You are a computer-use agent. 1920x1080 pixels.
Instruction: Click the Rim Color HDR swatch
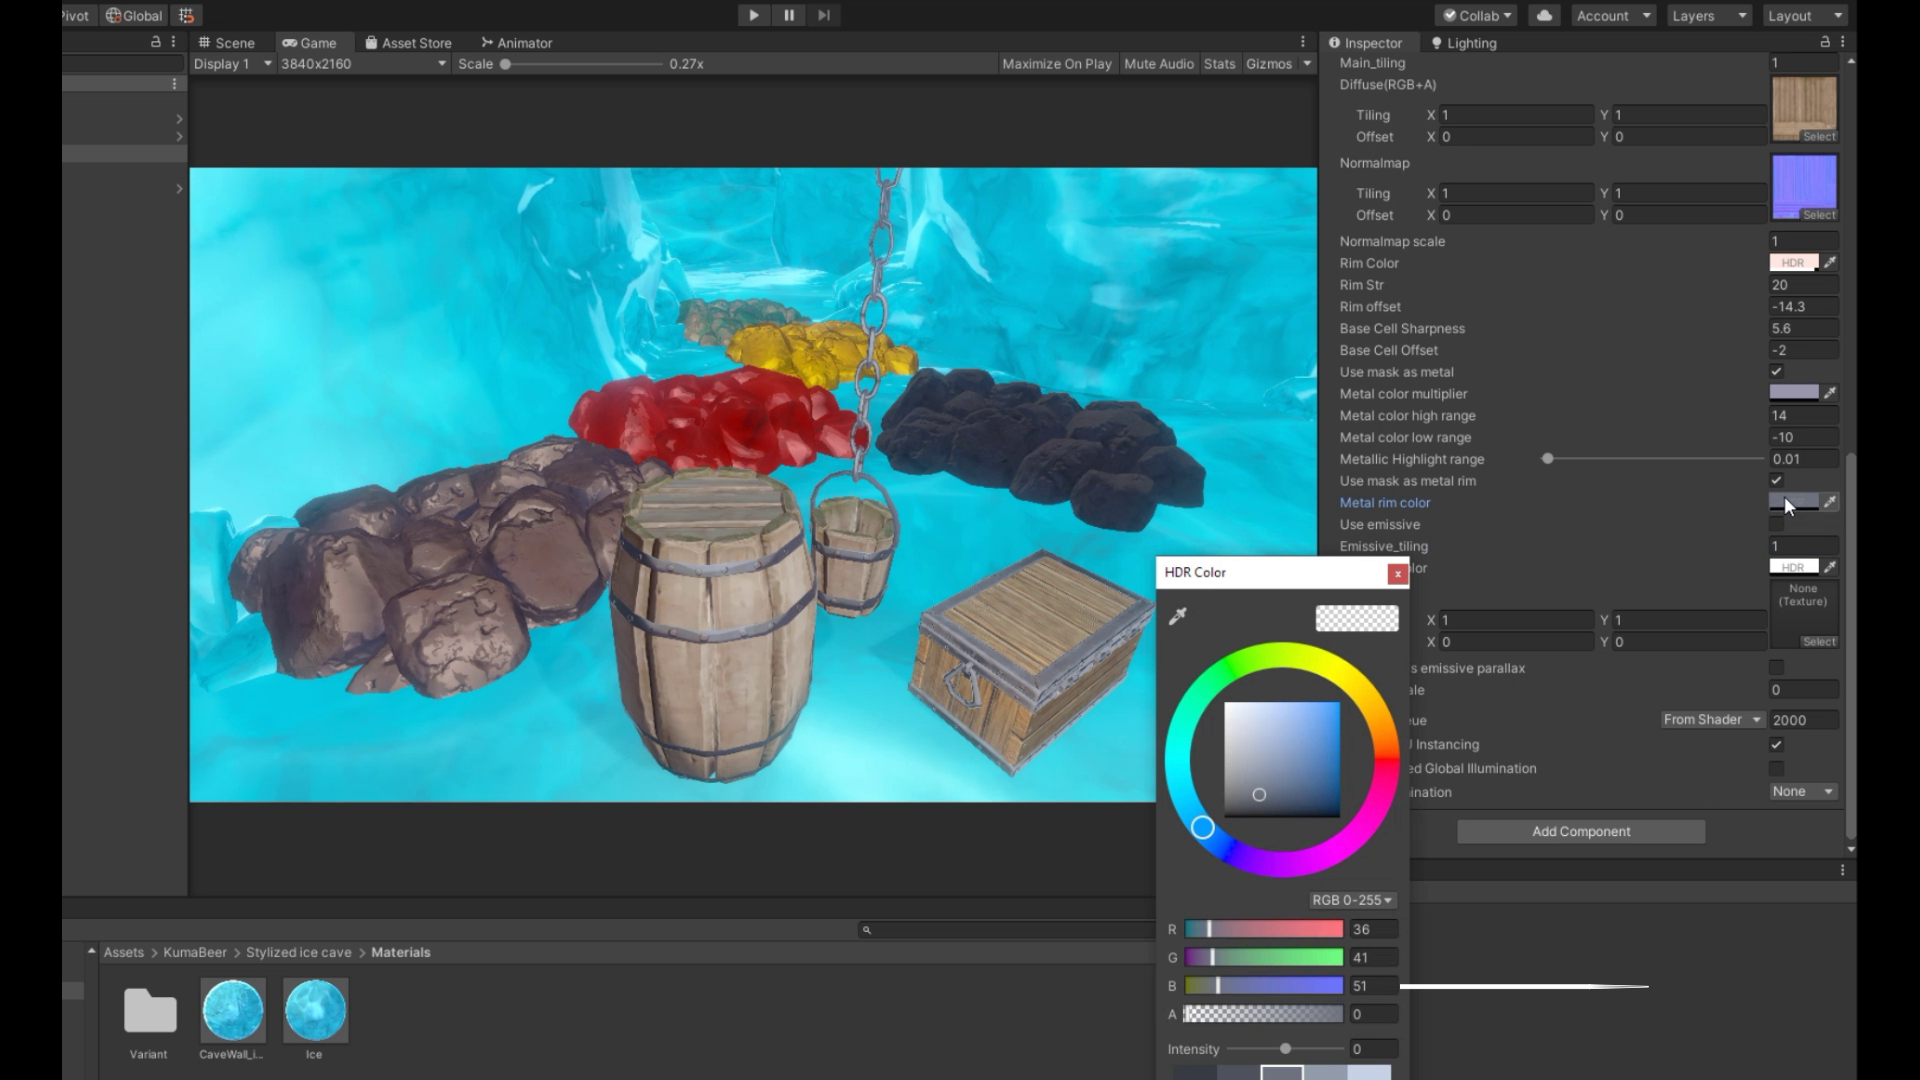pyautogui.click(x=1794, y=263)
